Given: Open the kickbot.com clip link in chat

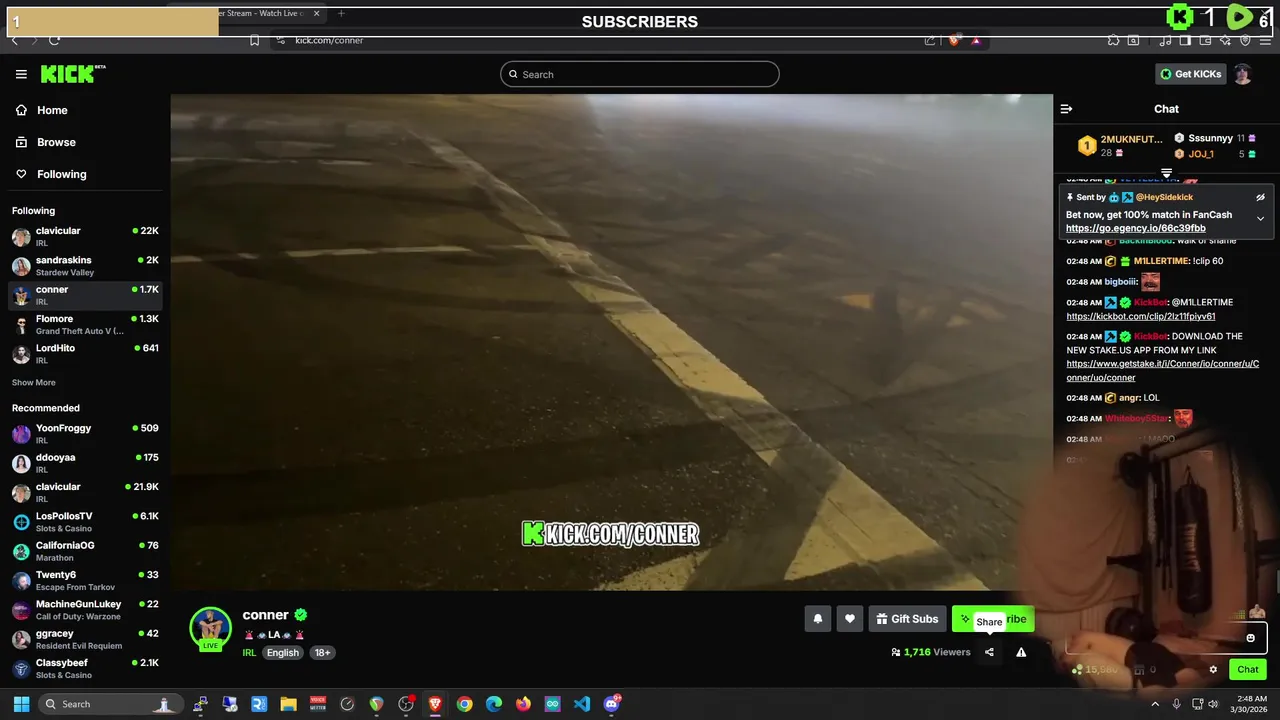Looking at the screenshot, I should coord(1141,316).
